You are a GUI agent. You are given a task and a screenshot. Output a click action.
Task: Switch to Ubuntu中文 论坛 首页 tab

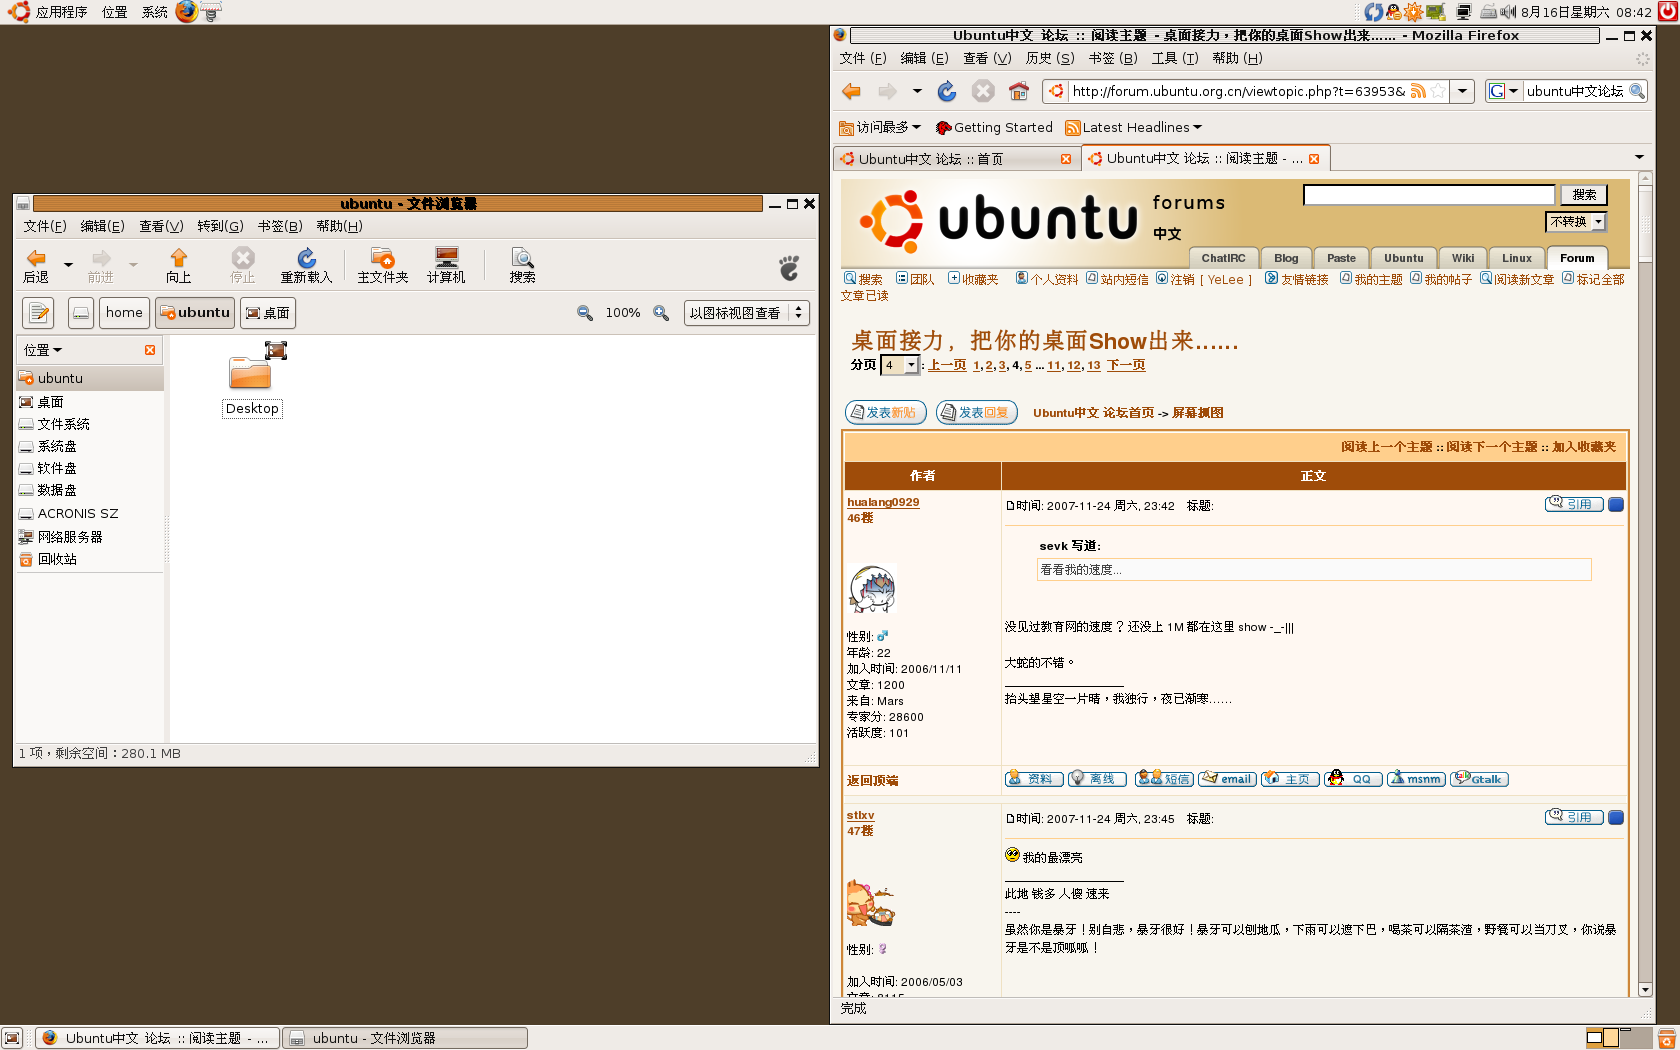pyautogui.click(x=955, y=159)
